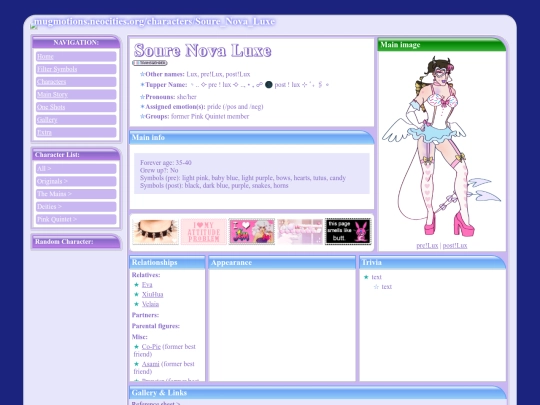Click the 'Character List:' panel header

pyautogui.click(x=76, y=155)
